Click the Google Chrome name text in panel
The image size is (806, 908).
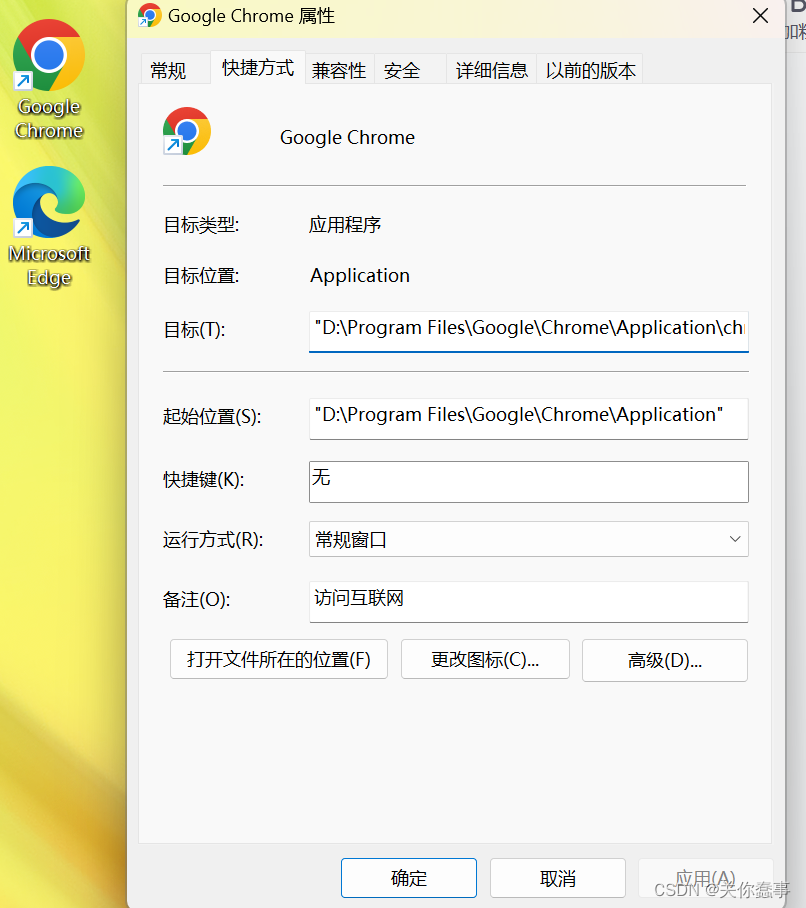(347, 138)
